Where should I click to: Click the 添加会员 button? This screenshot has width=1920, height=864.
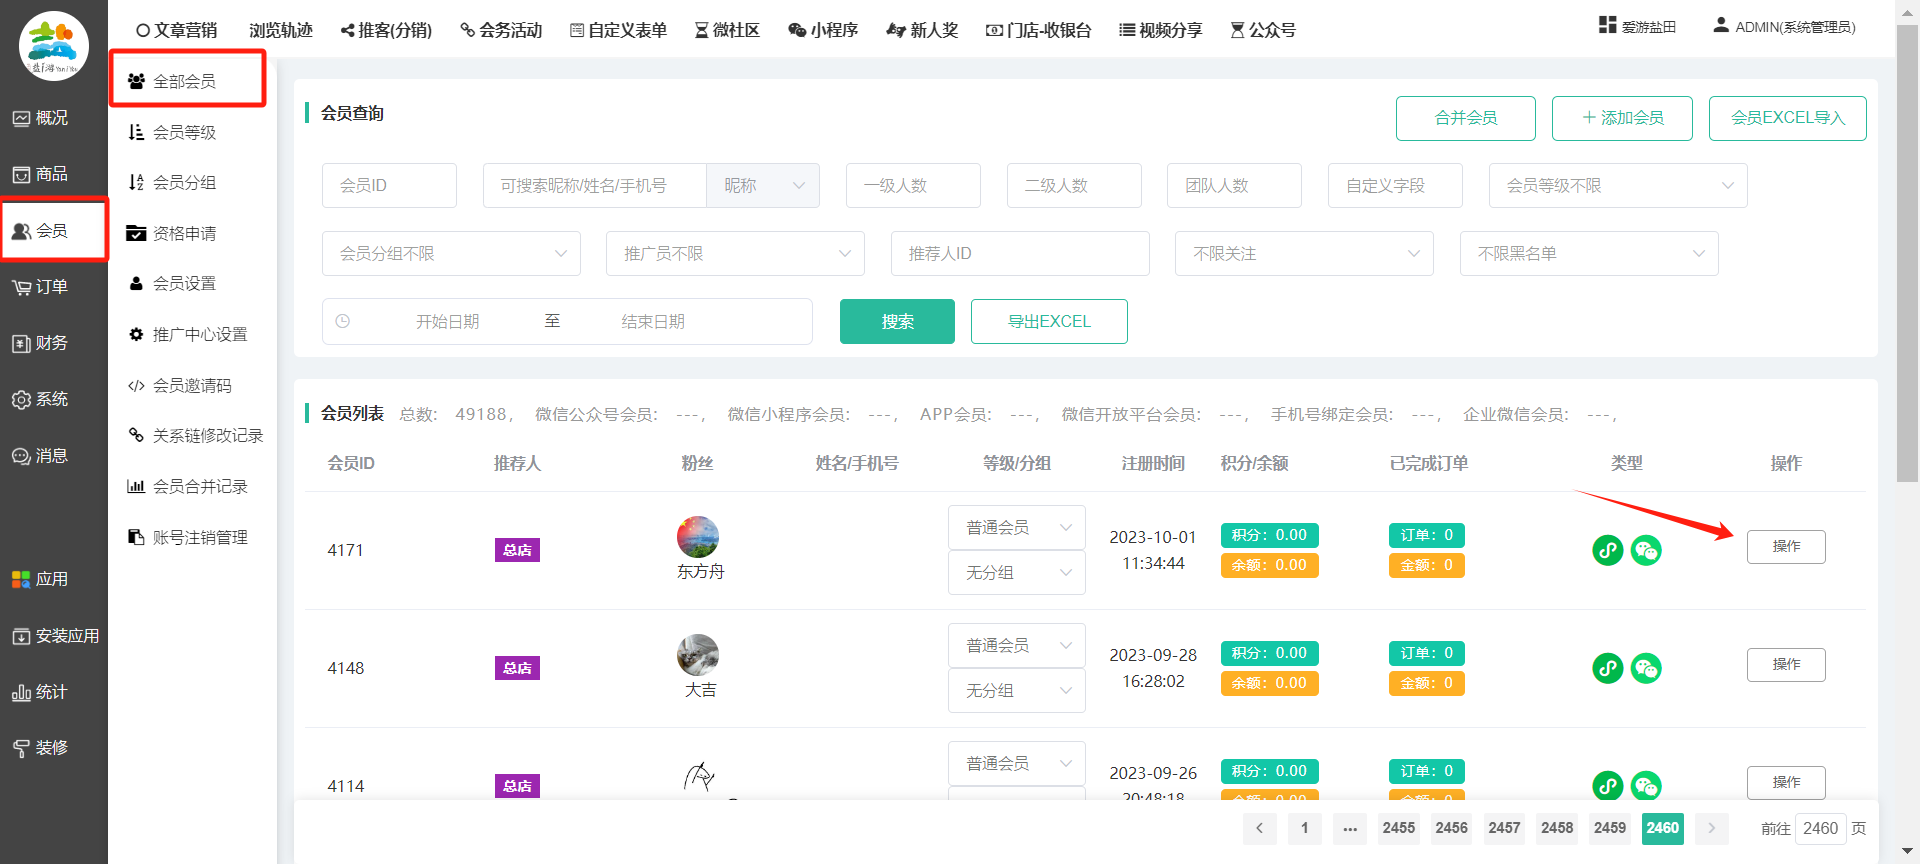pyautogui.click(x=1621, y=118)
